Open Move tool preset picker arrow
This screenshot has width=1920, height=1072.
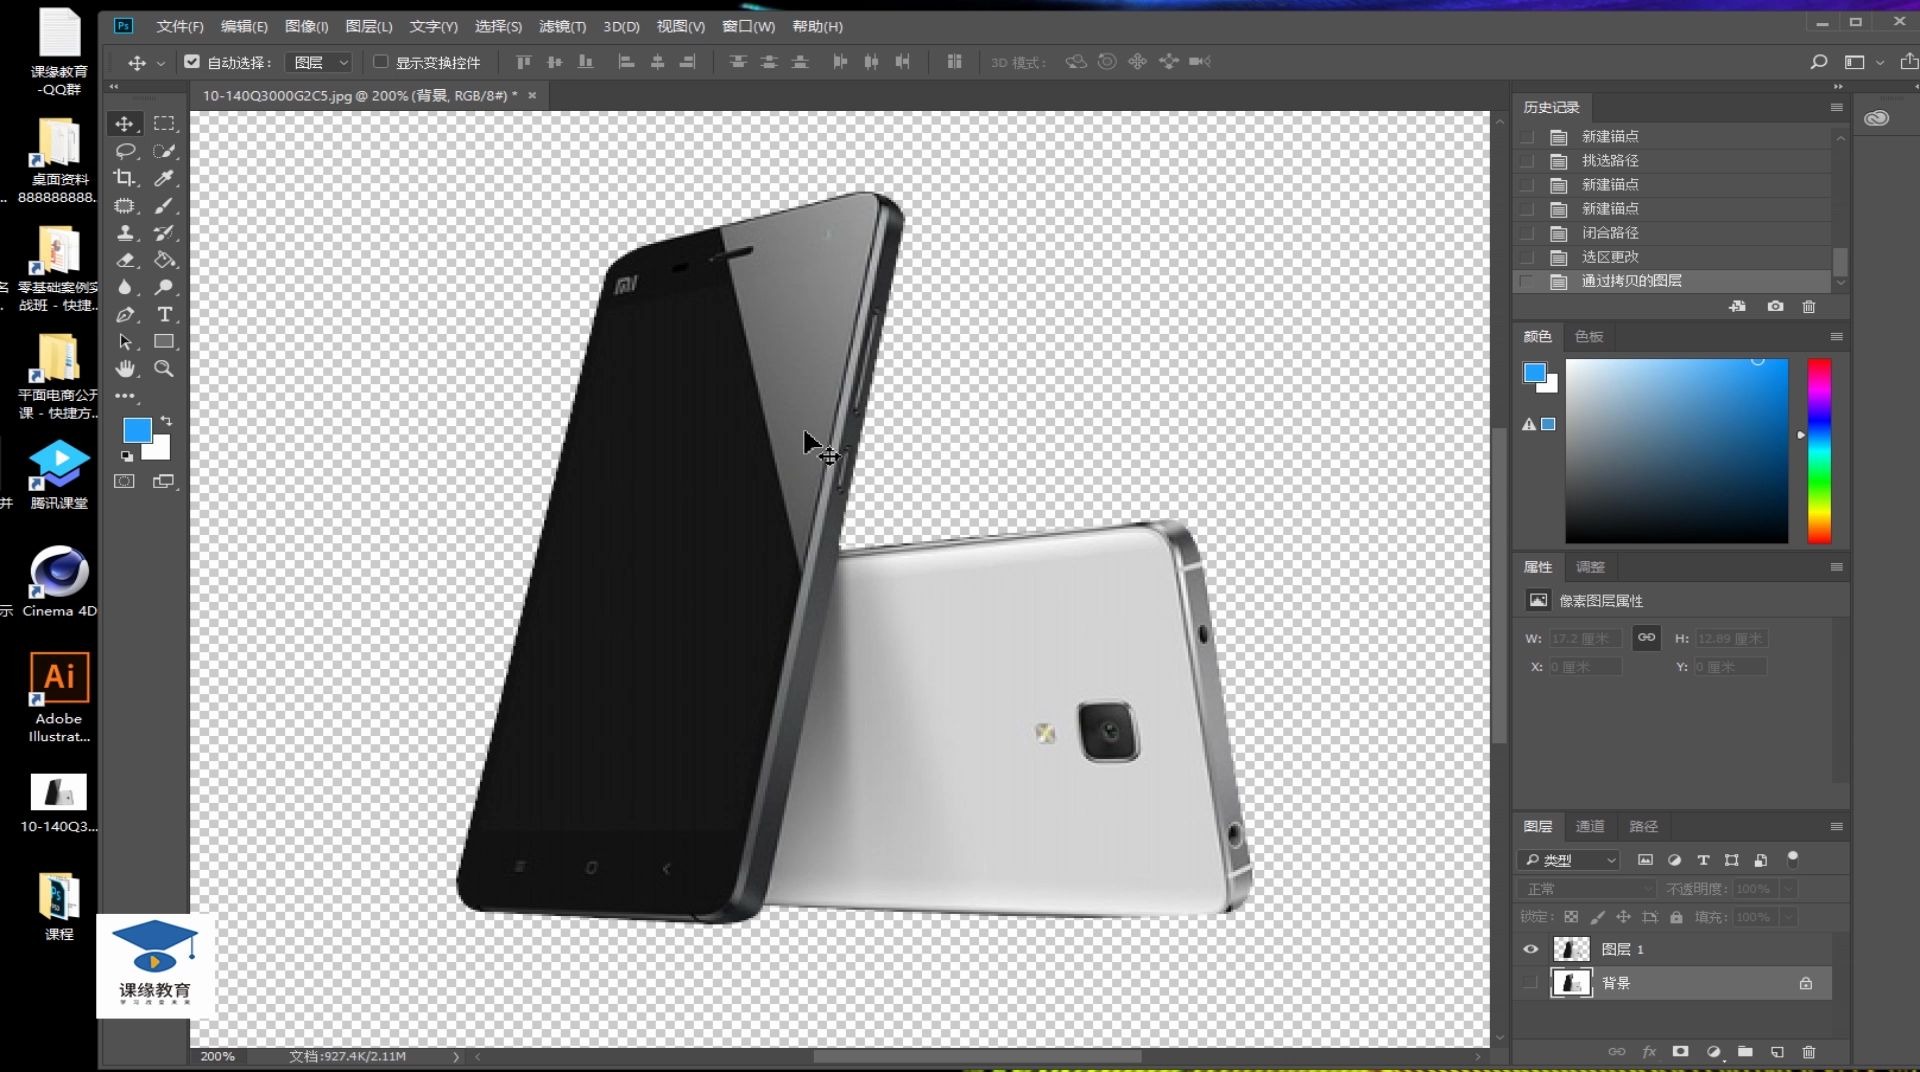pos(161,63)
